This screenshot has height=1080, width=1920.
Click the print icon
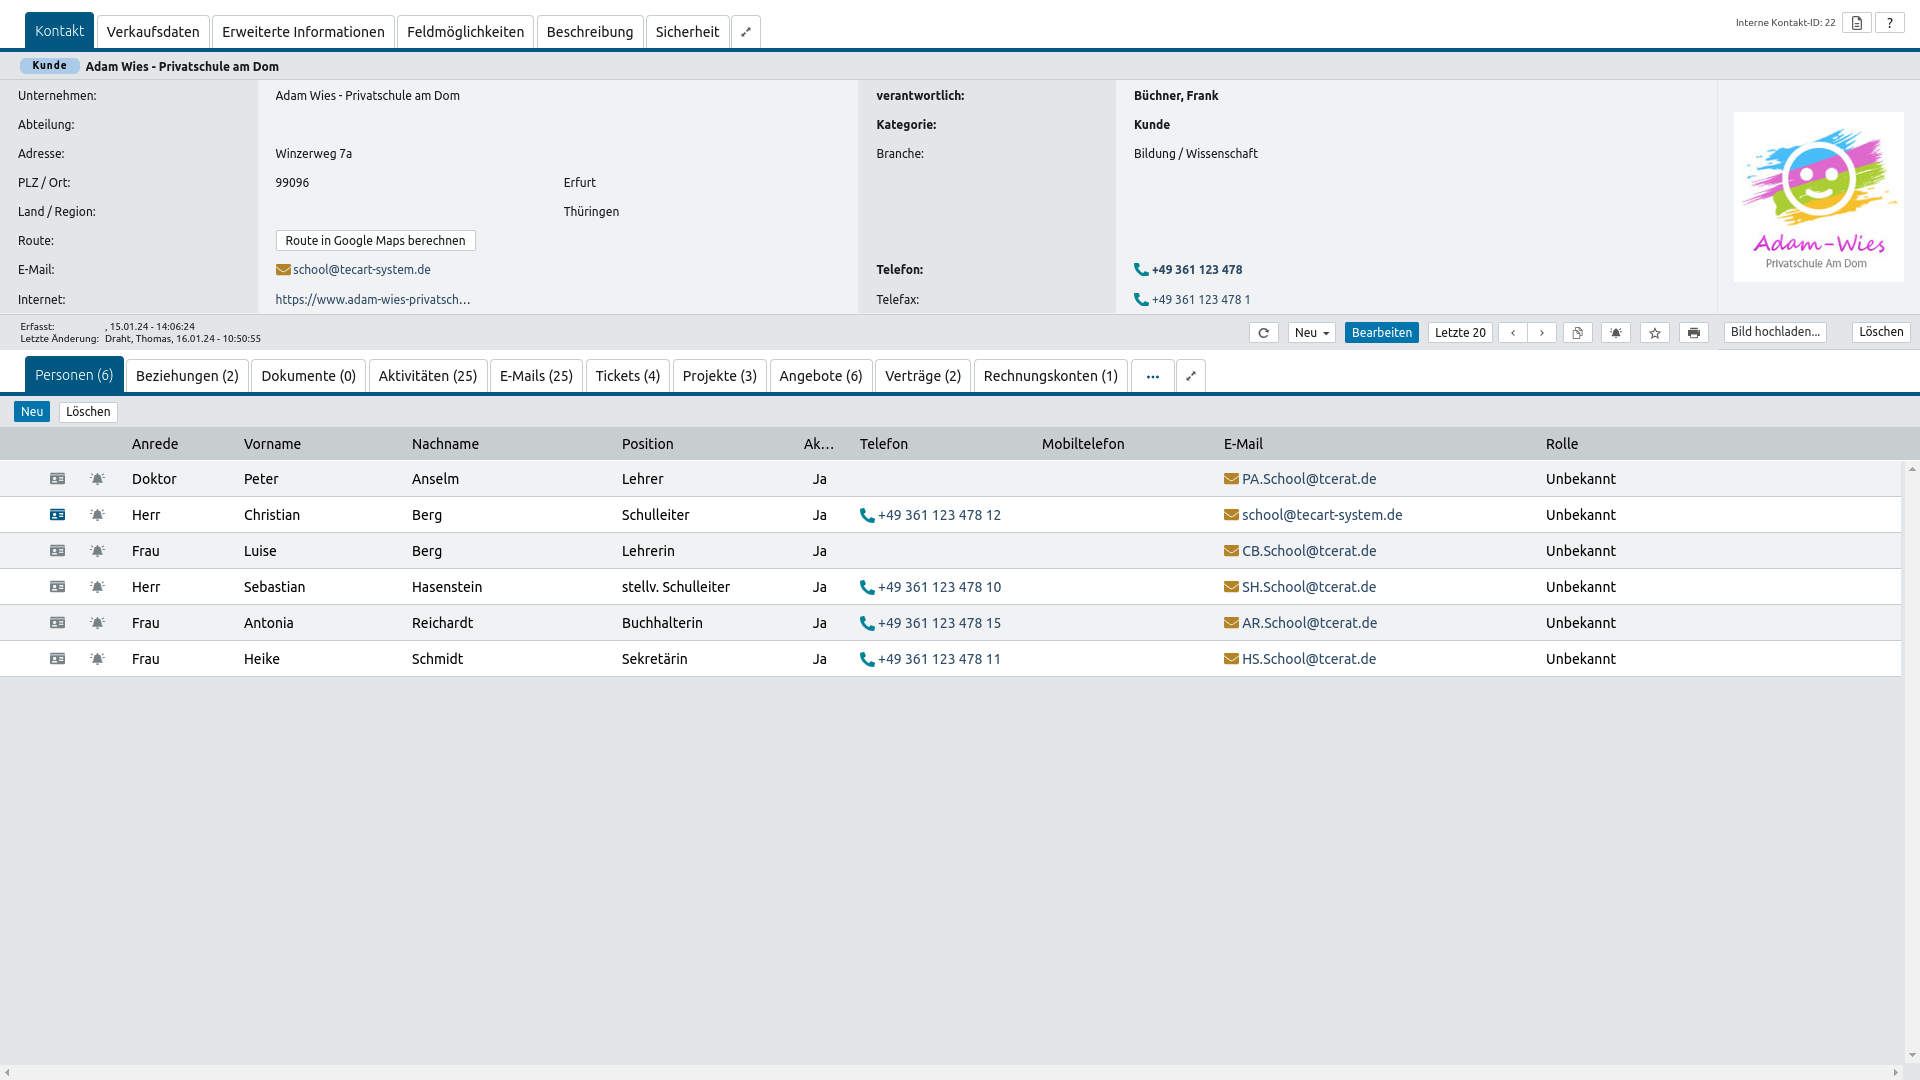coord(1693,333)
